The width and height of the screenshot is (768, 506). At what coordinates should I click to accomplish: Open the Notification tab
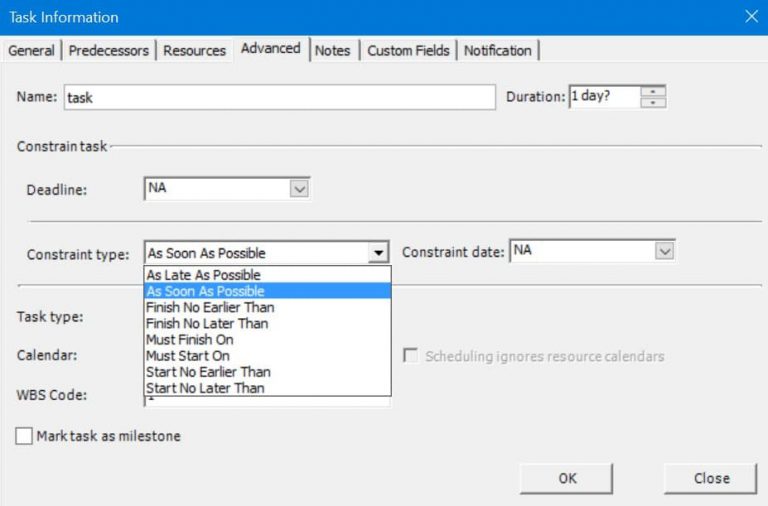point(497,50)
